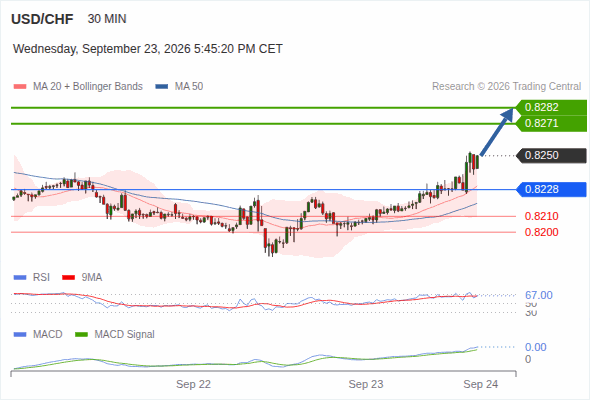
Task: Click the RSI 67.00 value label
Action: 539,295
